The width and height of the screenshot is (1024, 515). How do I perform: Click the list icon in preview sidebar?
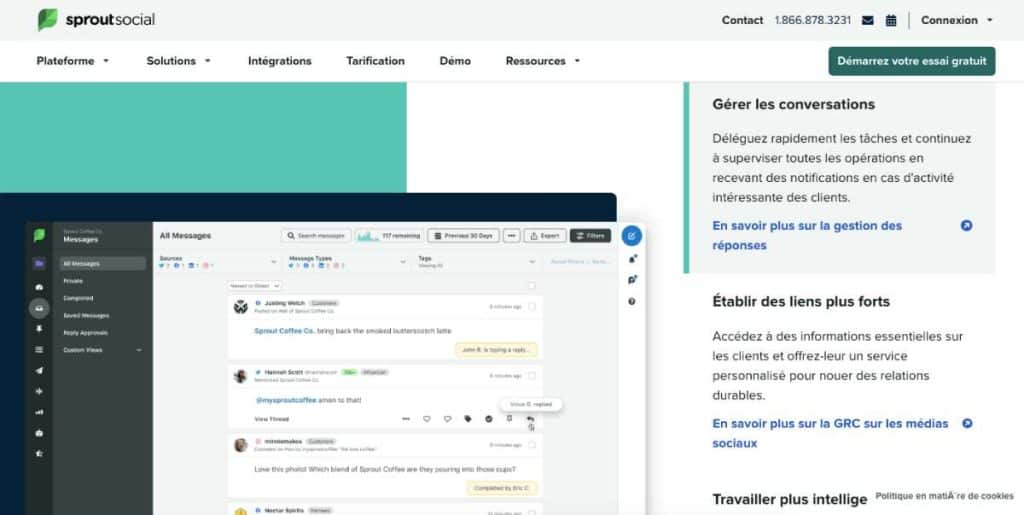tap(39, 350)
